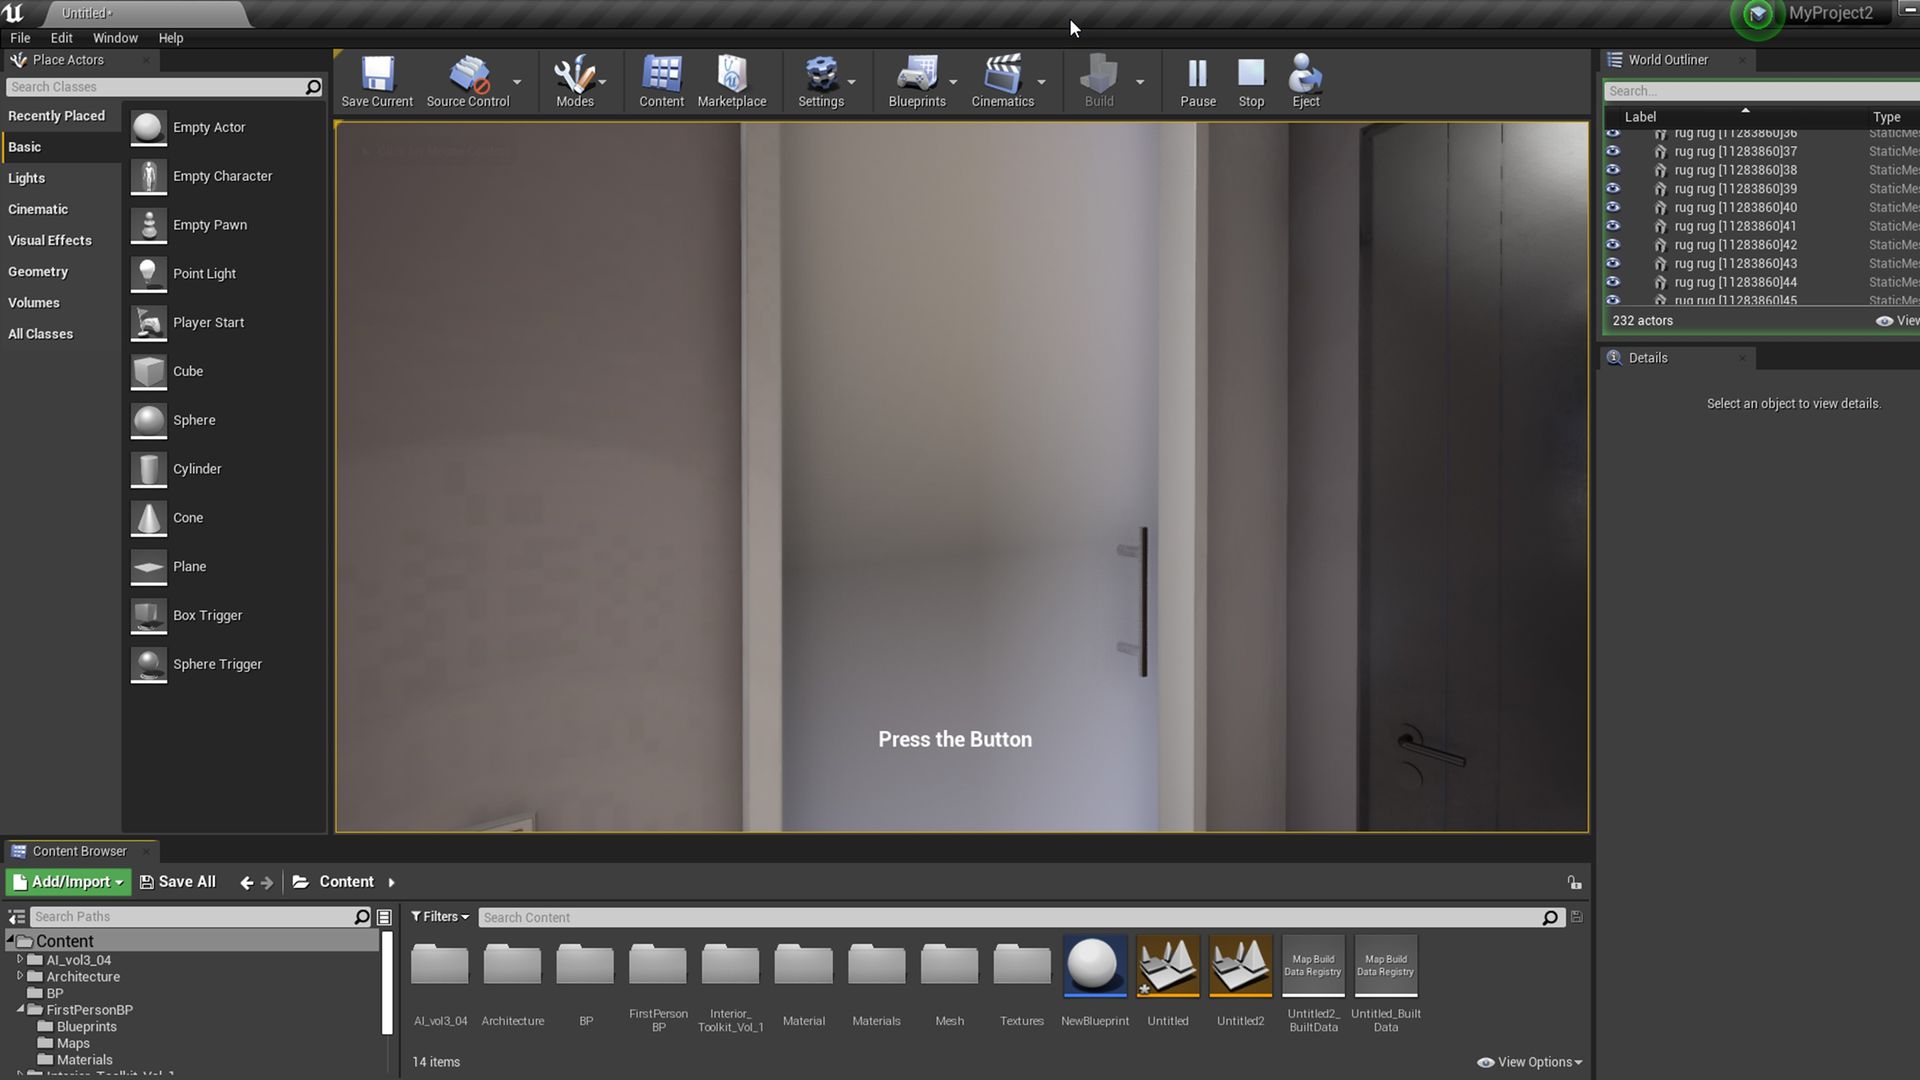Toggle visibility of rug [11283860]41
Image resolution: width=1920 pixels, height=1080 pixels.
pyautogui.click(x=1613, y=226)
